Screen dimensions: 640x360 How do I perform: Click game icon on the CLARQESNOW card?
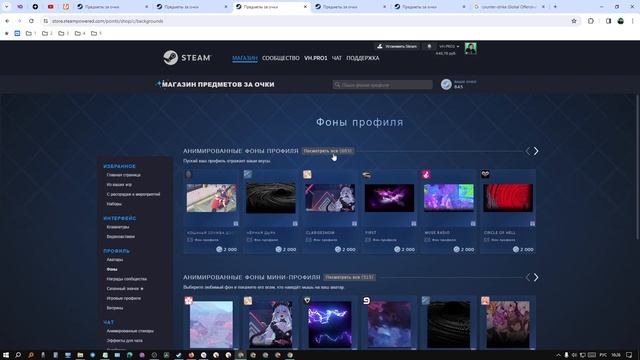pyautogui.click(x=307, y=175)
